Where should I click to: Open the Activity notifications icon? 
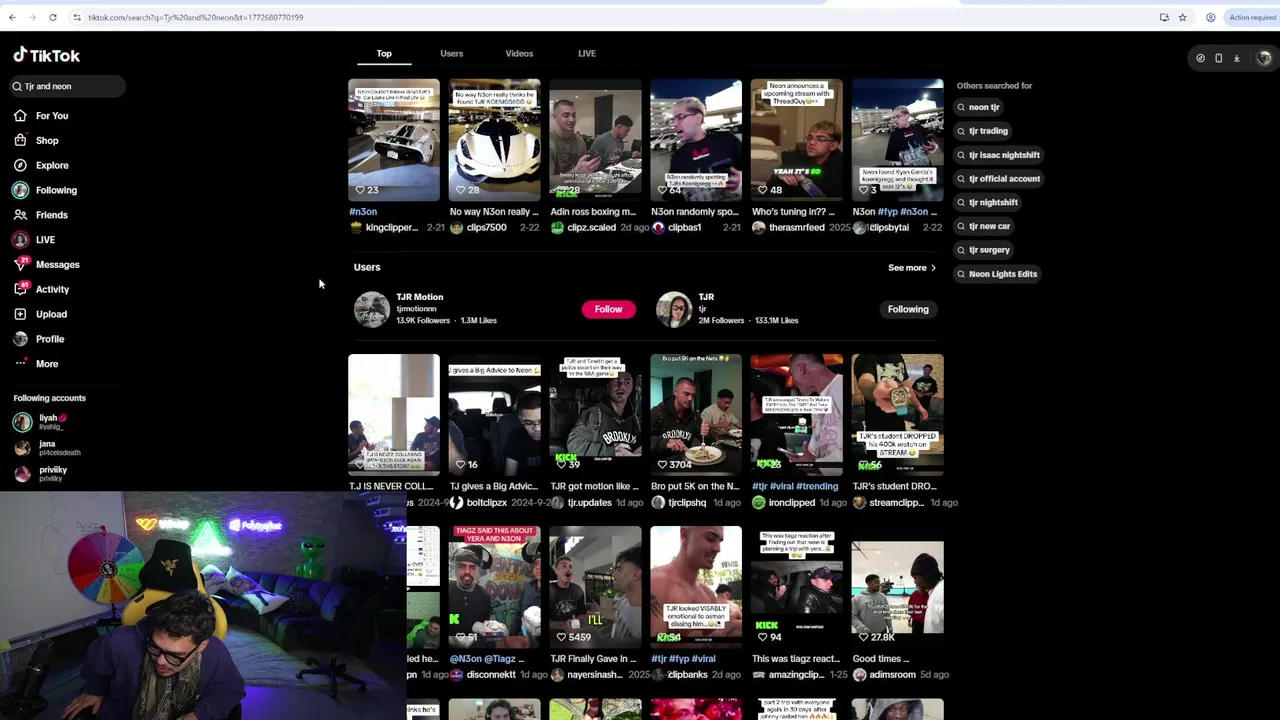[20, 289]
